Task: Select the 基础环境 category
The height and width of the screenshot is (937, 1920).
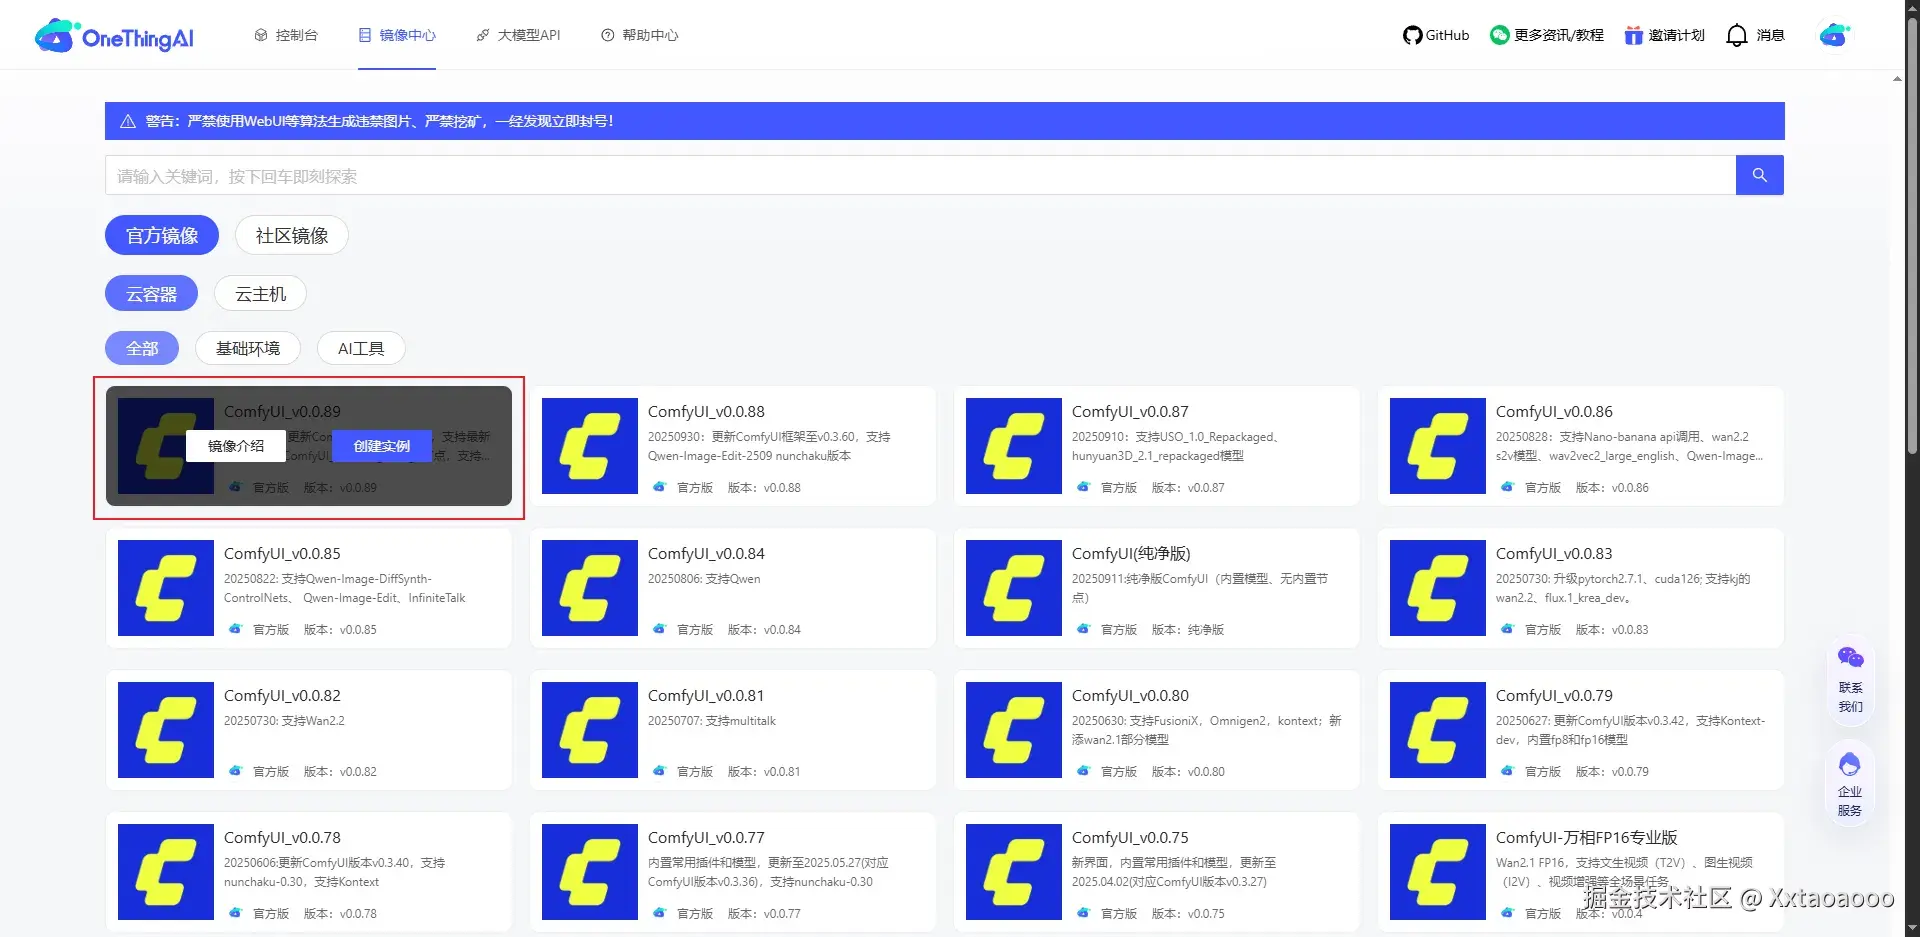Action: (247, 348)
